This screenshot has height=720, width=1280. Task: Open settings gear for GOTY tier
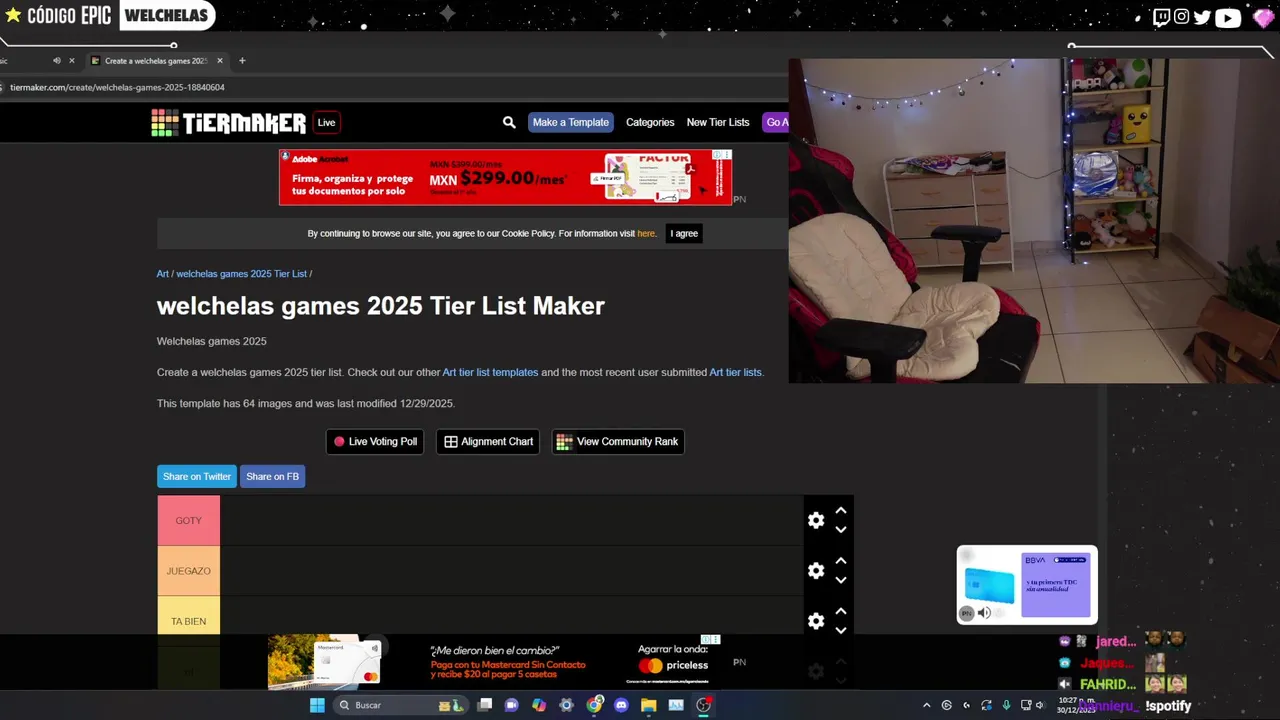pos(816,520)
